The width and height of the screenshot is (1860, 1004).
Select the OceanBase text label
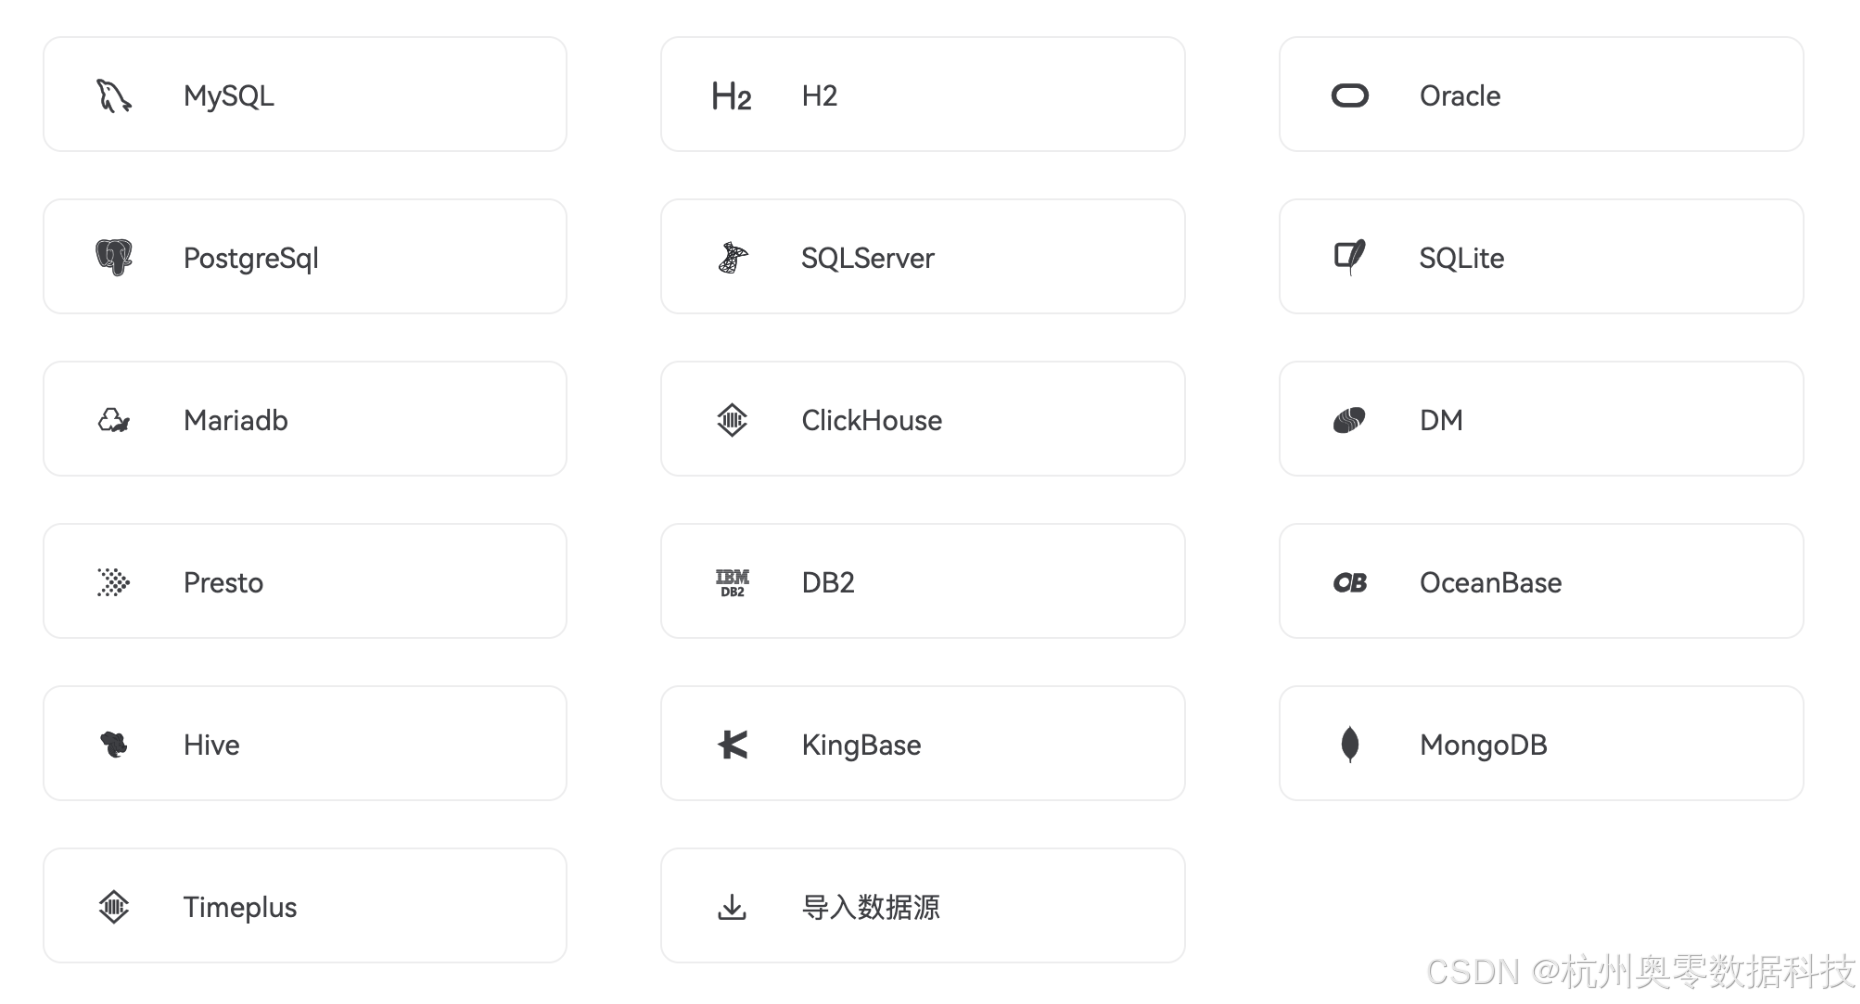click(x=1490, y=582)
